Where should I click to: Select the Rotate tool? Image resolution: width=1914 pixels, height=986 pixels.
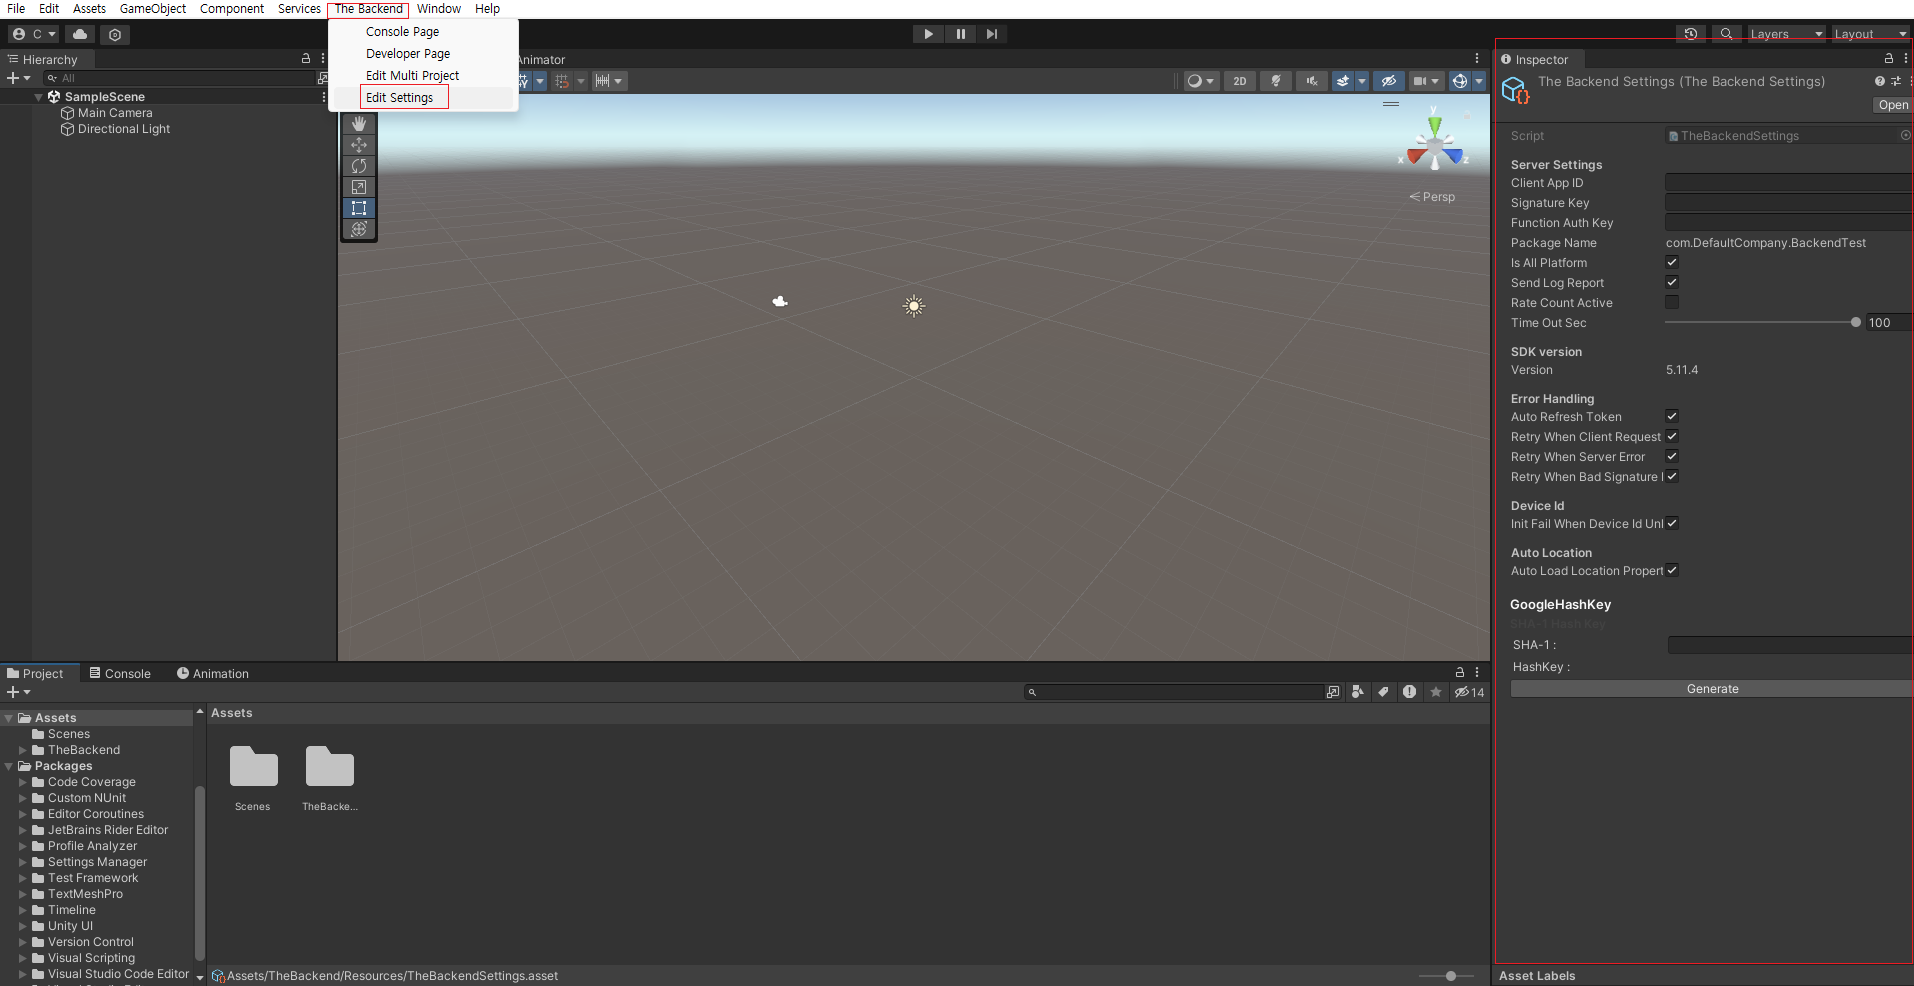[x=359, y=166]
